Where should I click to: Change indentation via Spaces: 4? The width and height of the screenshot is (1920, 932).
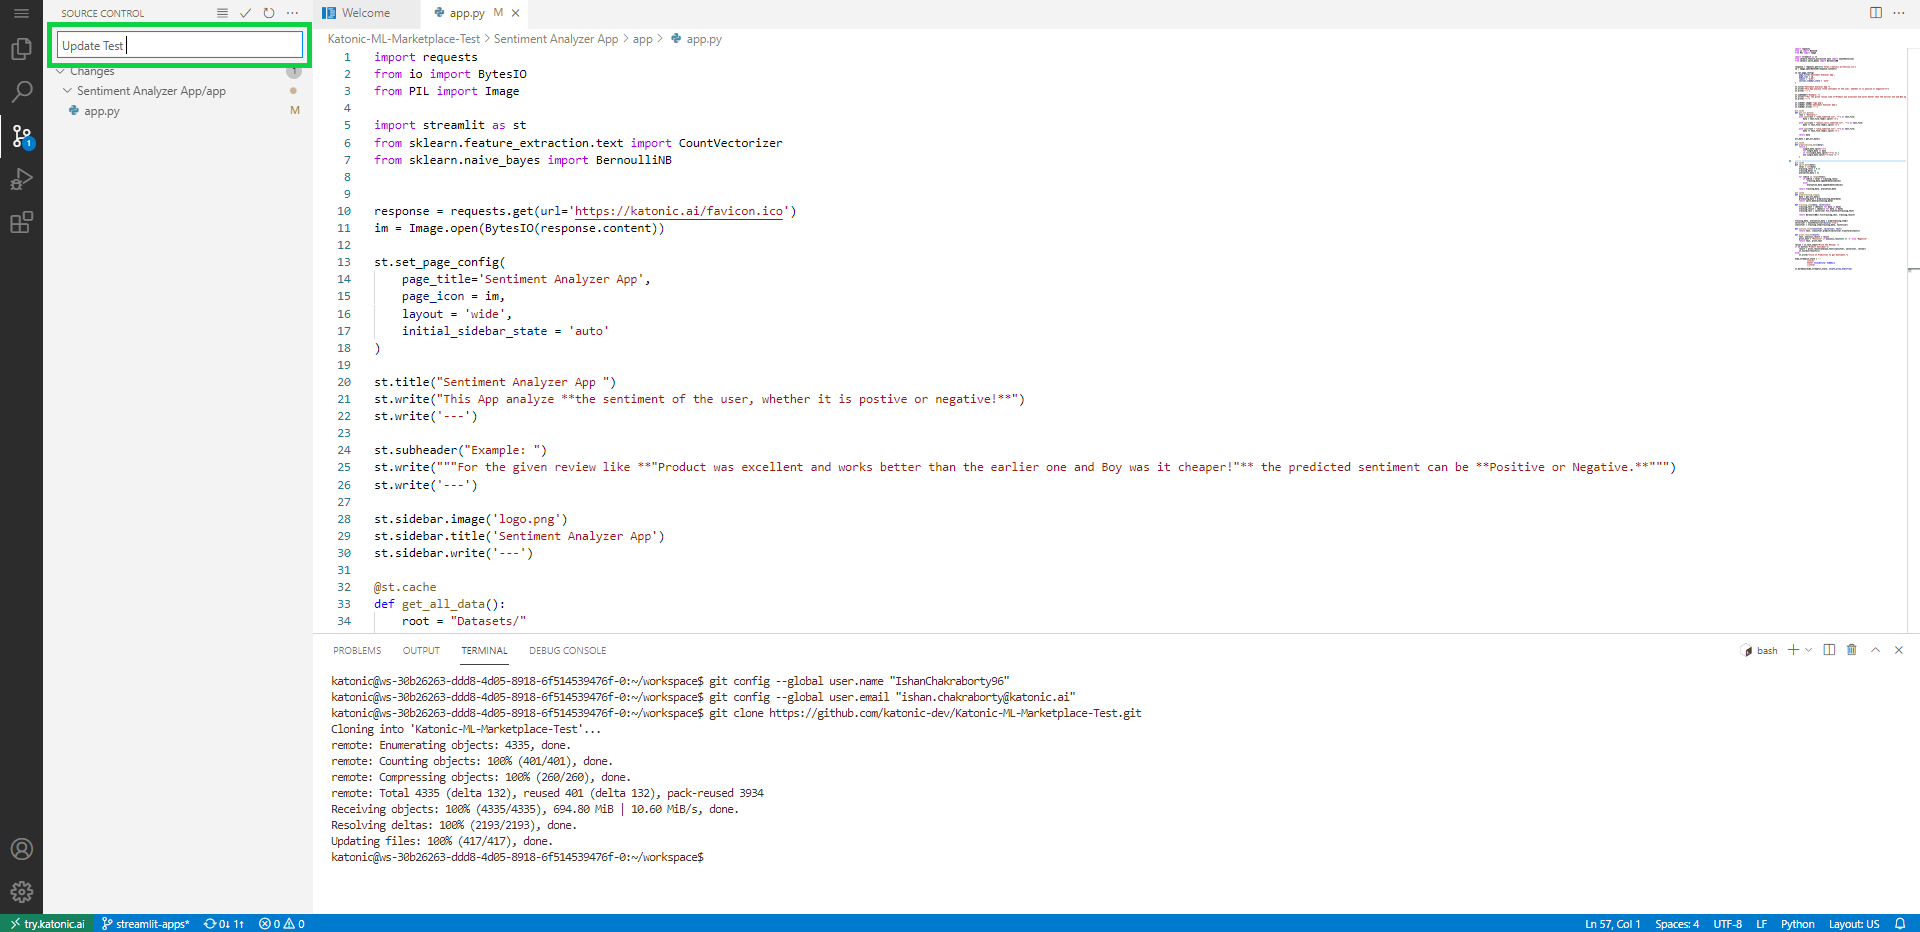[1677, 924]
